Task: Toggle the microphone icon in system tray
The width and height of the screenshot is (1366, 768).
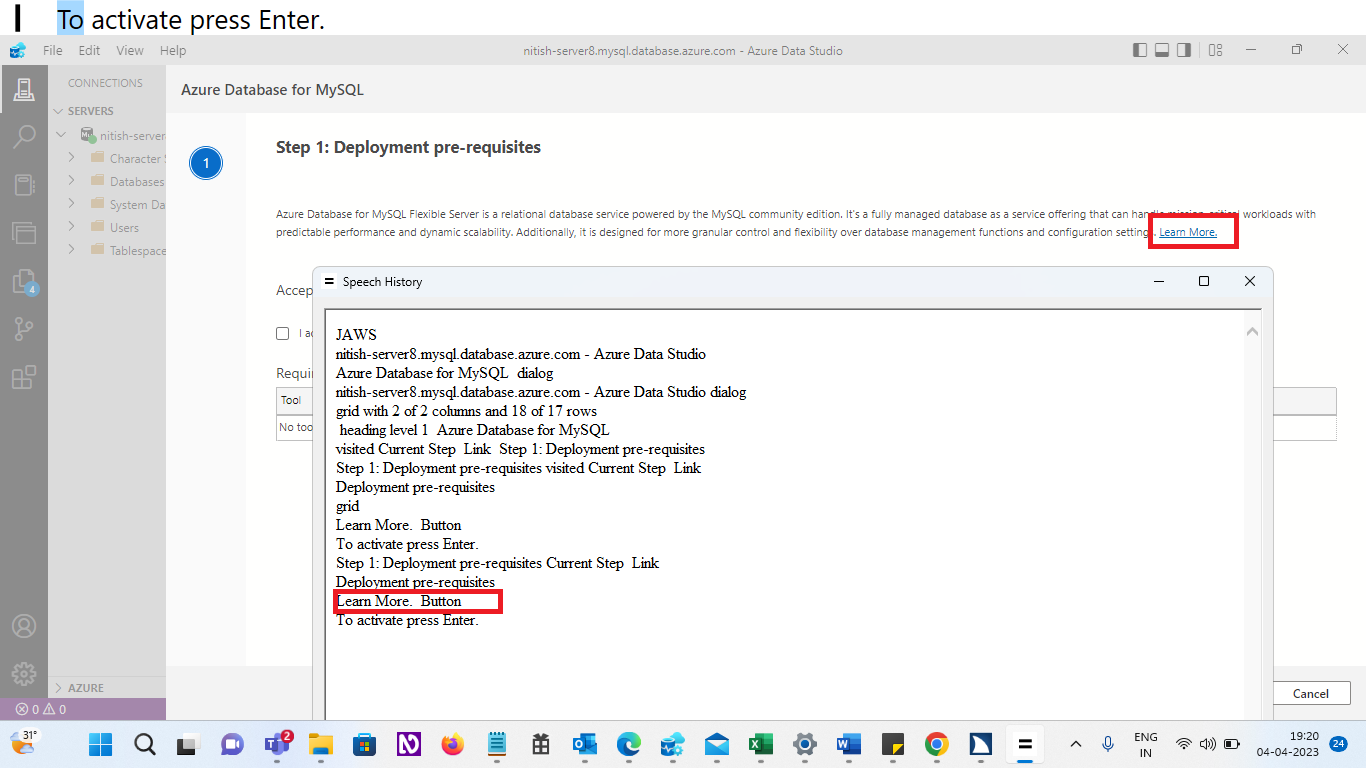Action: pyautogui.click(x=1107, y=744)
